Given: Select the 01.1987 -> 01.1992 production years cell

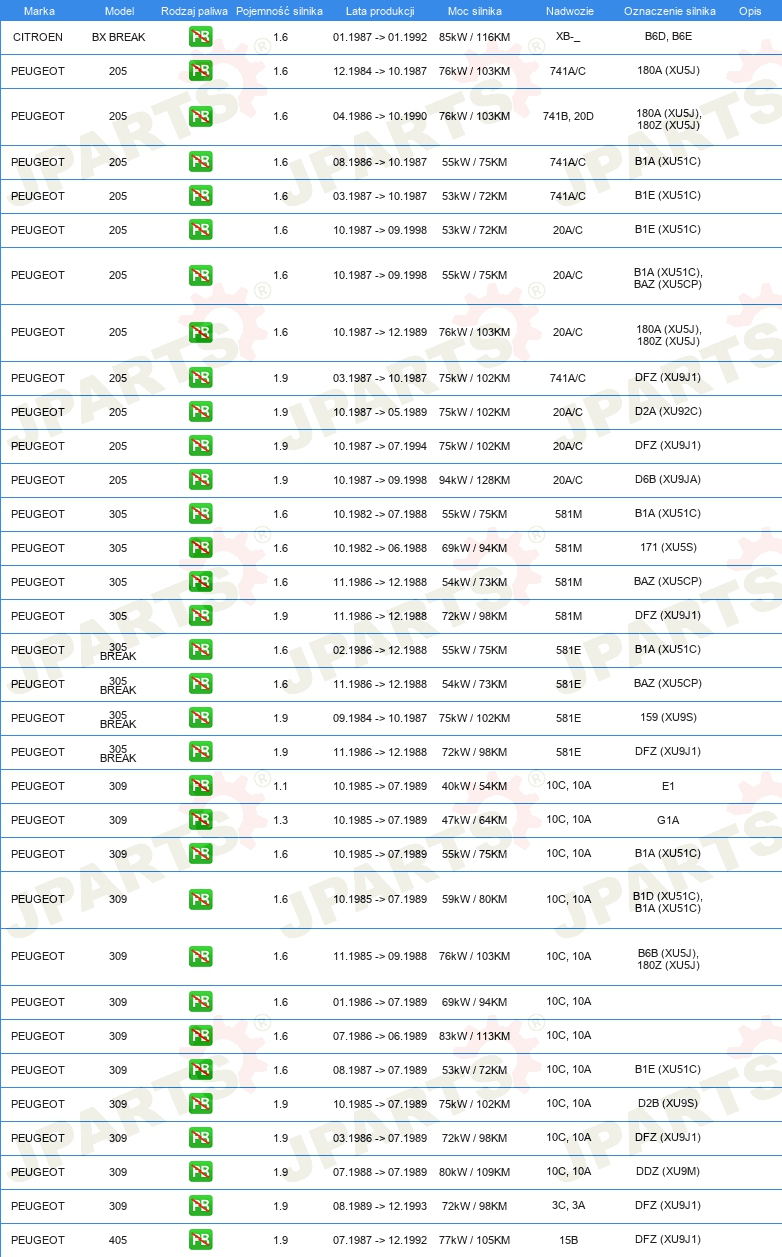Looking at the screenshot, I should click(x=380, y=36).
